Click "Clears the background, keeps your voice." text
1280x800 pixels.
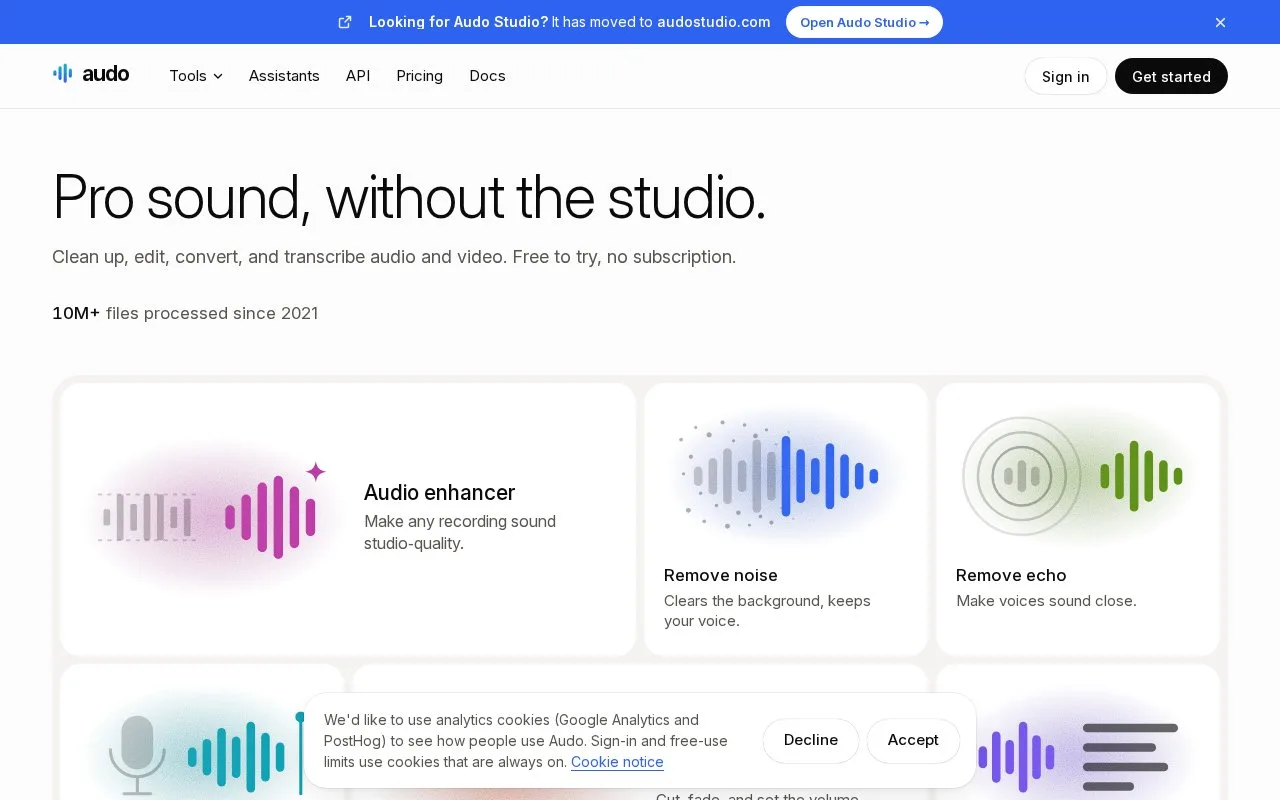tap(767, 611)
